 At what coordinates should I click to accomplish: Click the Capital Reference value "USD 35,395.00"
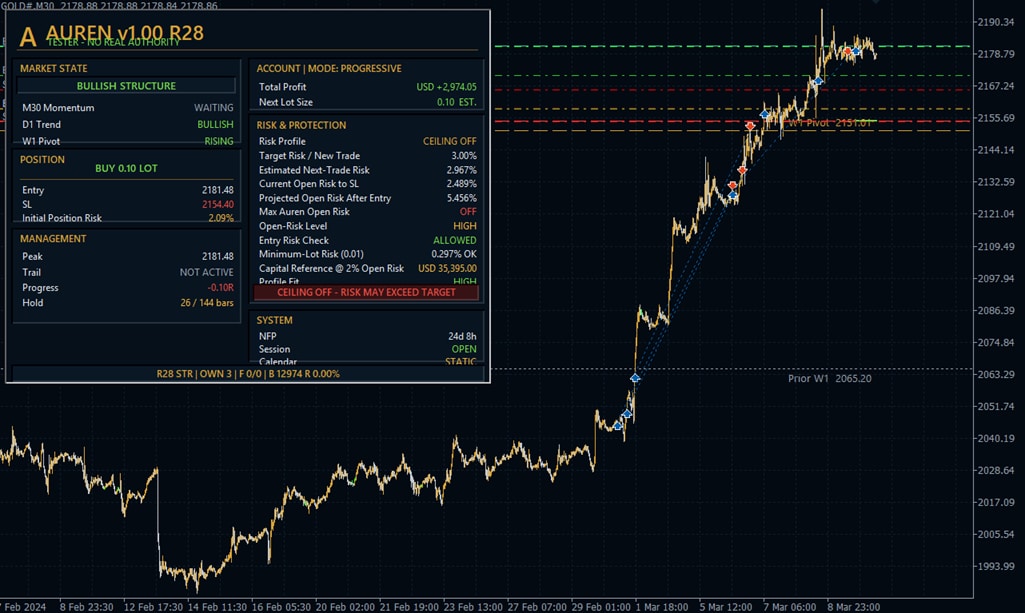(x=448, y=269)
